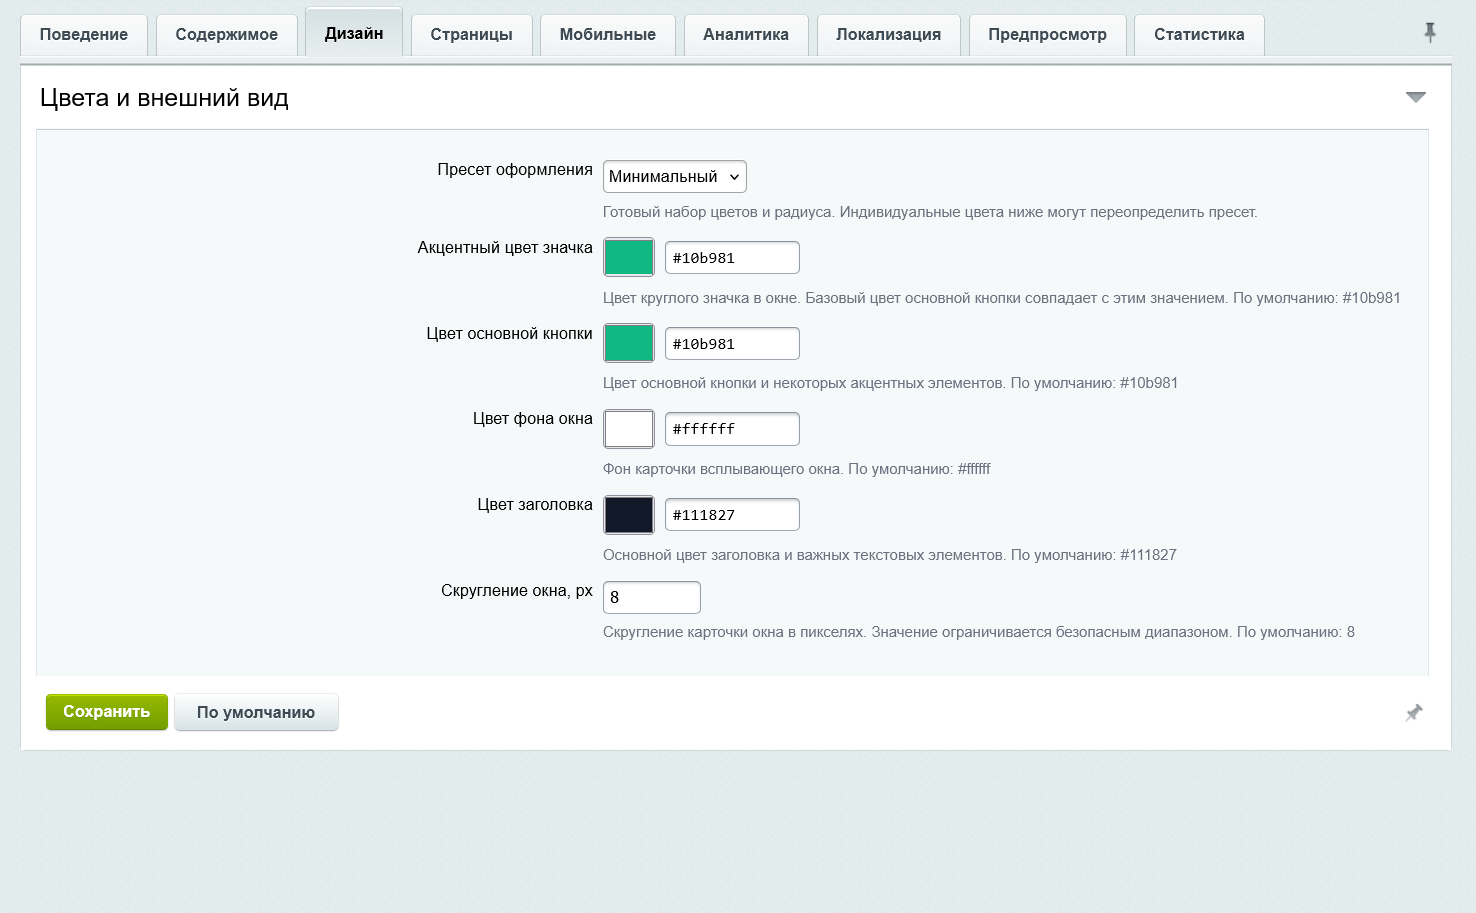The image size is (1476, 913).
Task: Click the #111827 header color field
Action: click(x=732, y=515)
